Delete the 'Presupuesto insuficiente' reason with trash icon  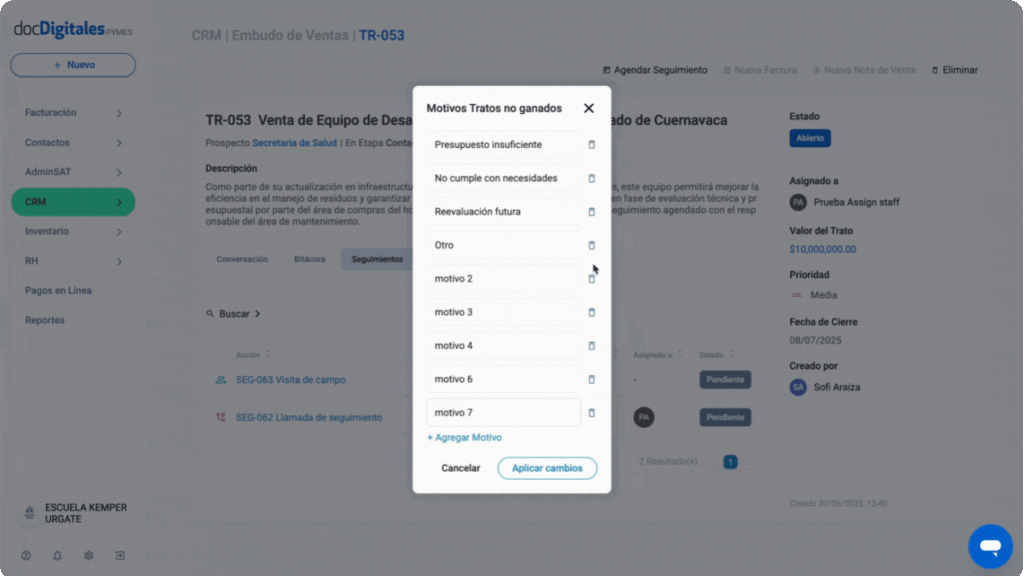point(592,144)
